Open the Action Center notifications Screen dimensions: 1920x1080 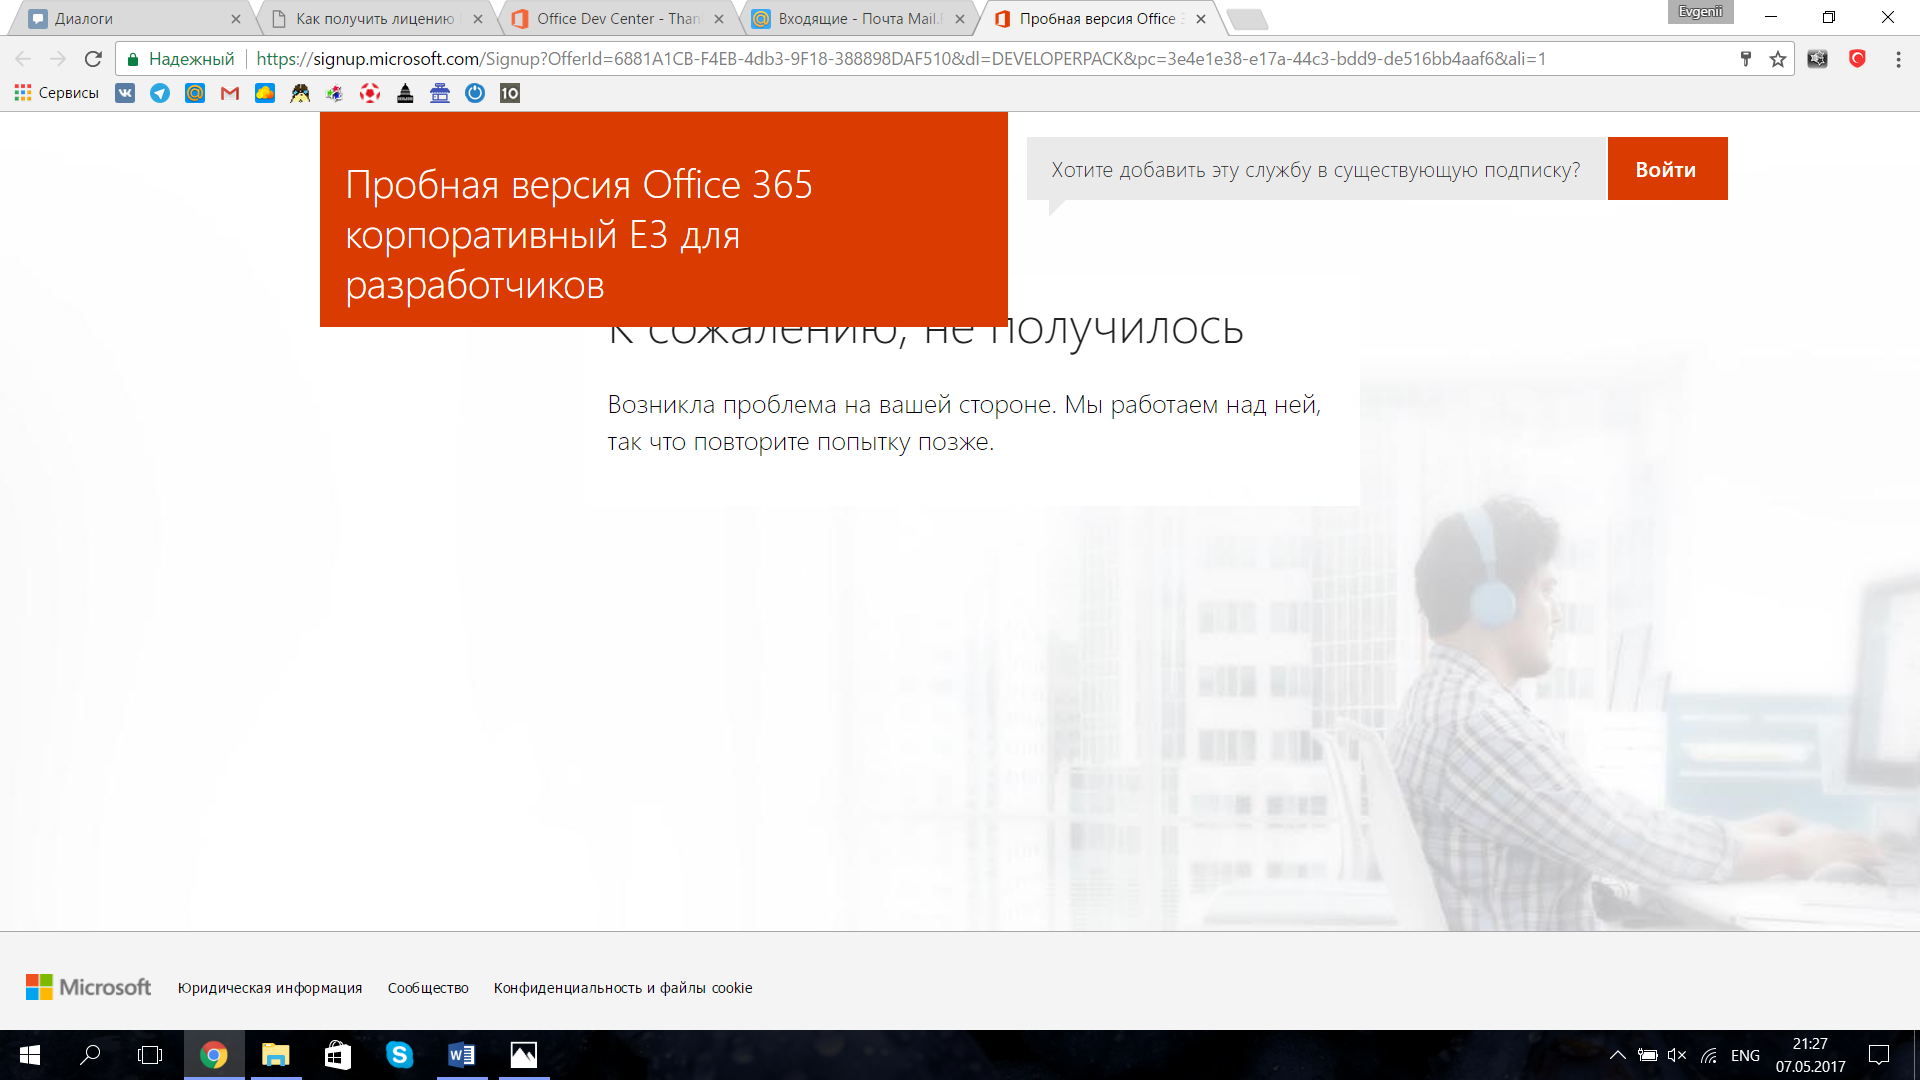coord(1879,1055)
